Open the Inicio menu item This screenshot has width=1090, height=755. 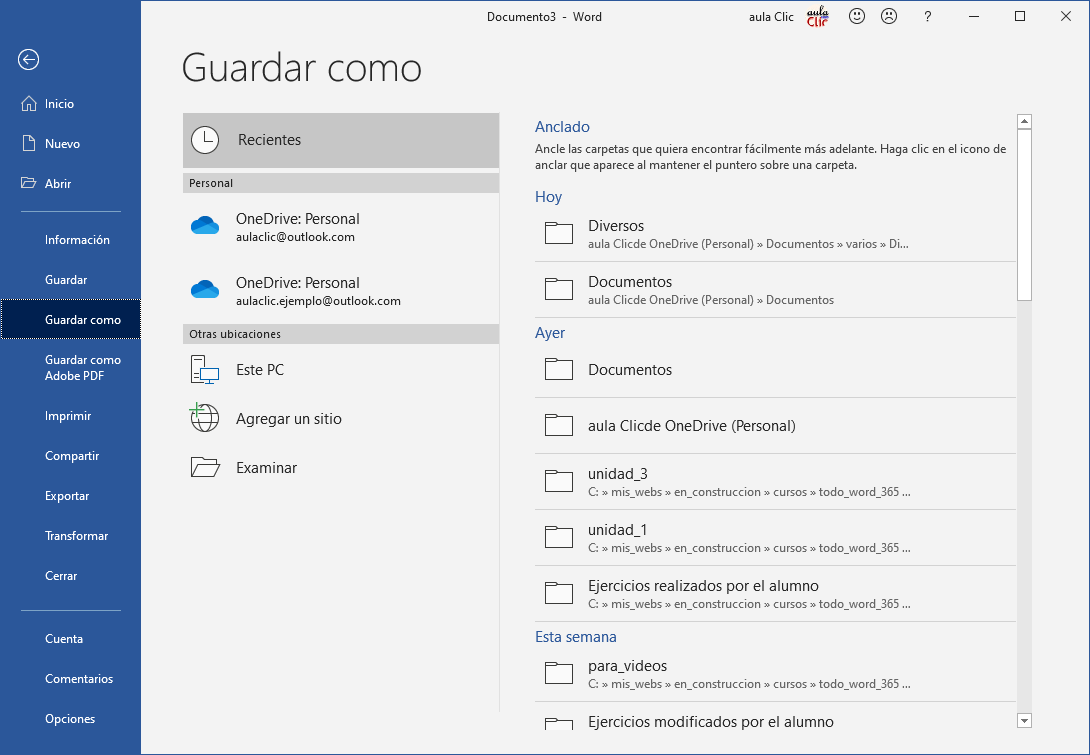(59, 104)
